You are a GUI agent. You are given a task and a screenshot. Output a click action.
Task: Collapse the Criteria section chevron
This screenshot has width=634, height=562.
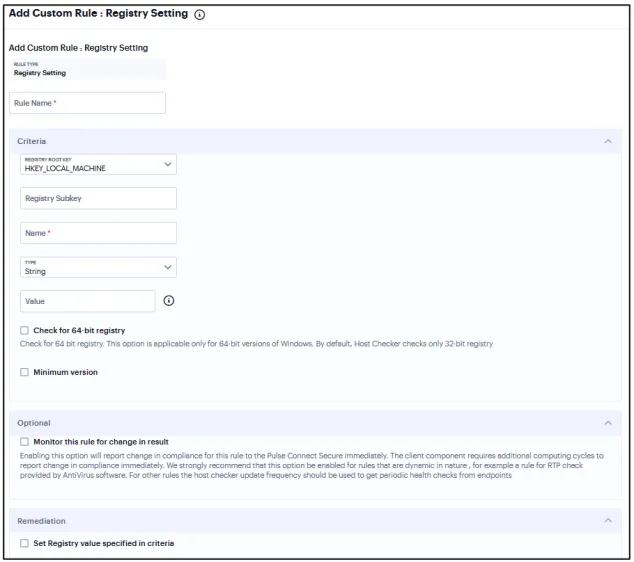[608, 141]
